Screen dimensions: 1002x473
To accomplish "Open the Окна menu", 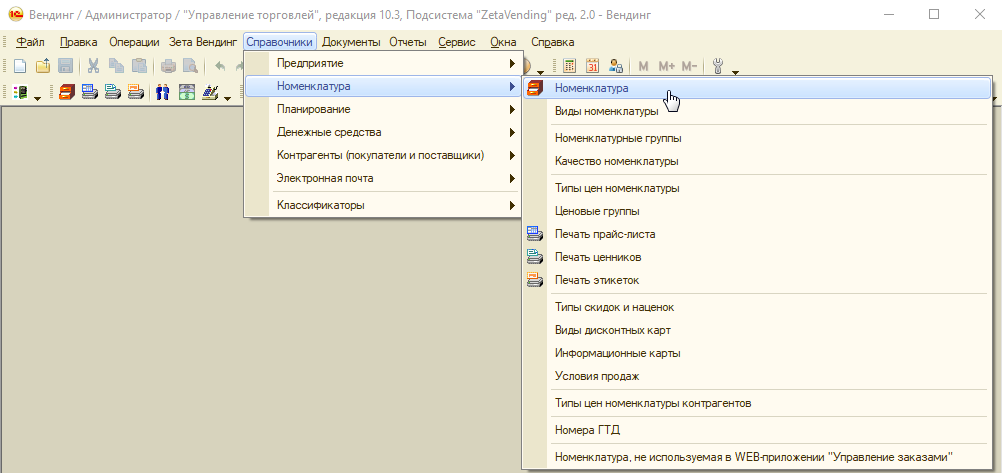I will click(503, 42).
